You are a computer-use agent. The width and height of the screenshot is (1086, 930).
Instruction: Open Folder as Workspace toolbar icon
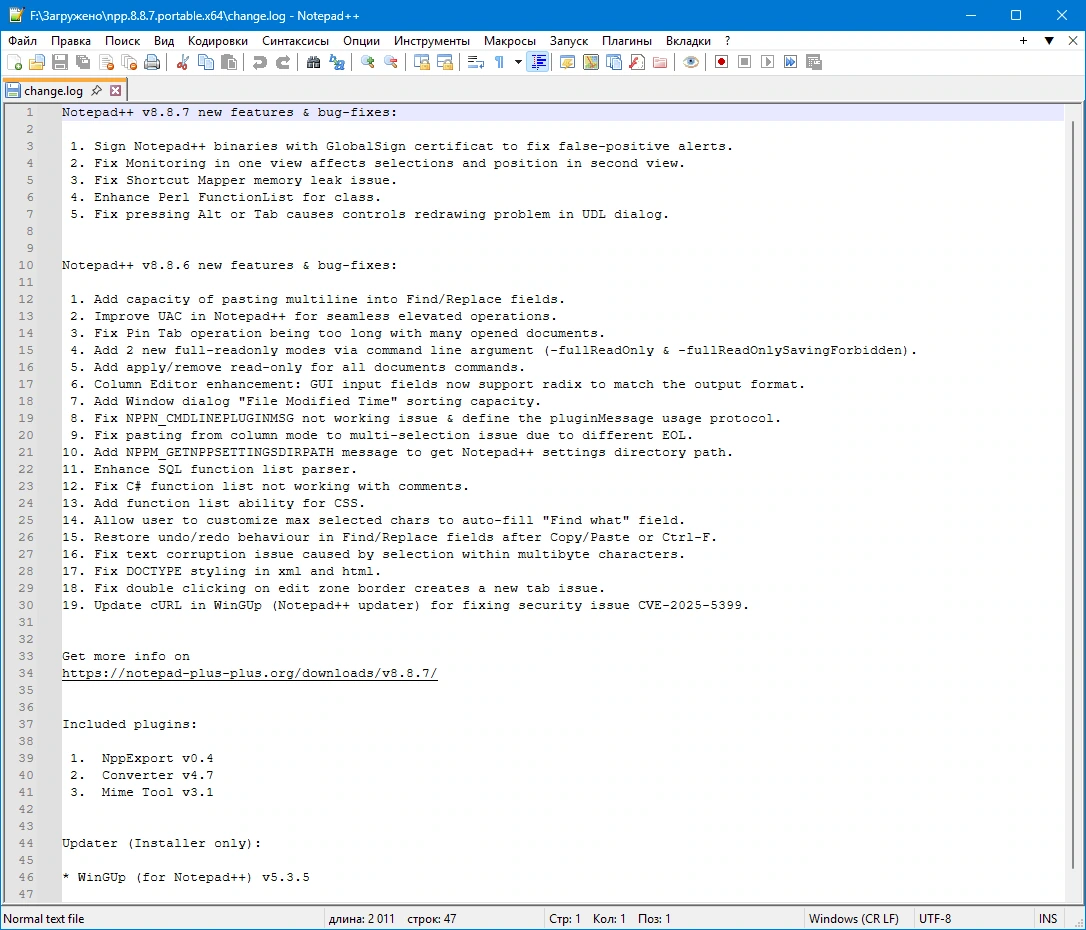pos(660,63)
